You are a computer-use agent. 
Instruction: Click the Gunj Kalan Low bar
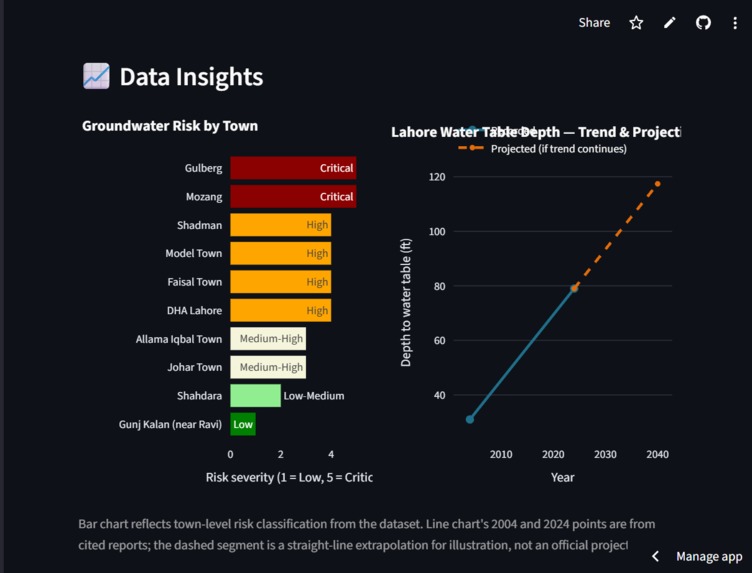243,424
